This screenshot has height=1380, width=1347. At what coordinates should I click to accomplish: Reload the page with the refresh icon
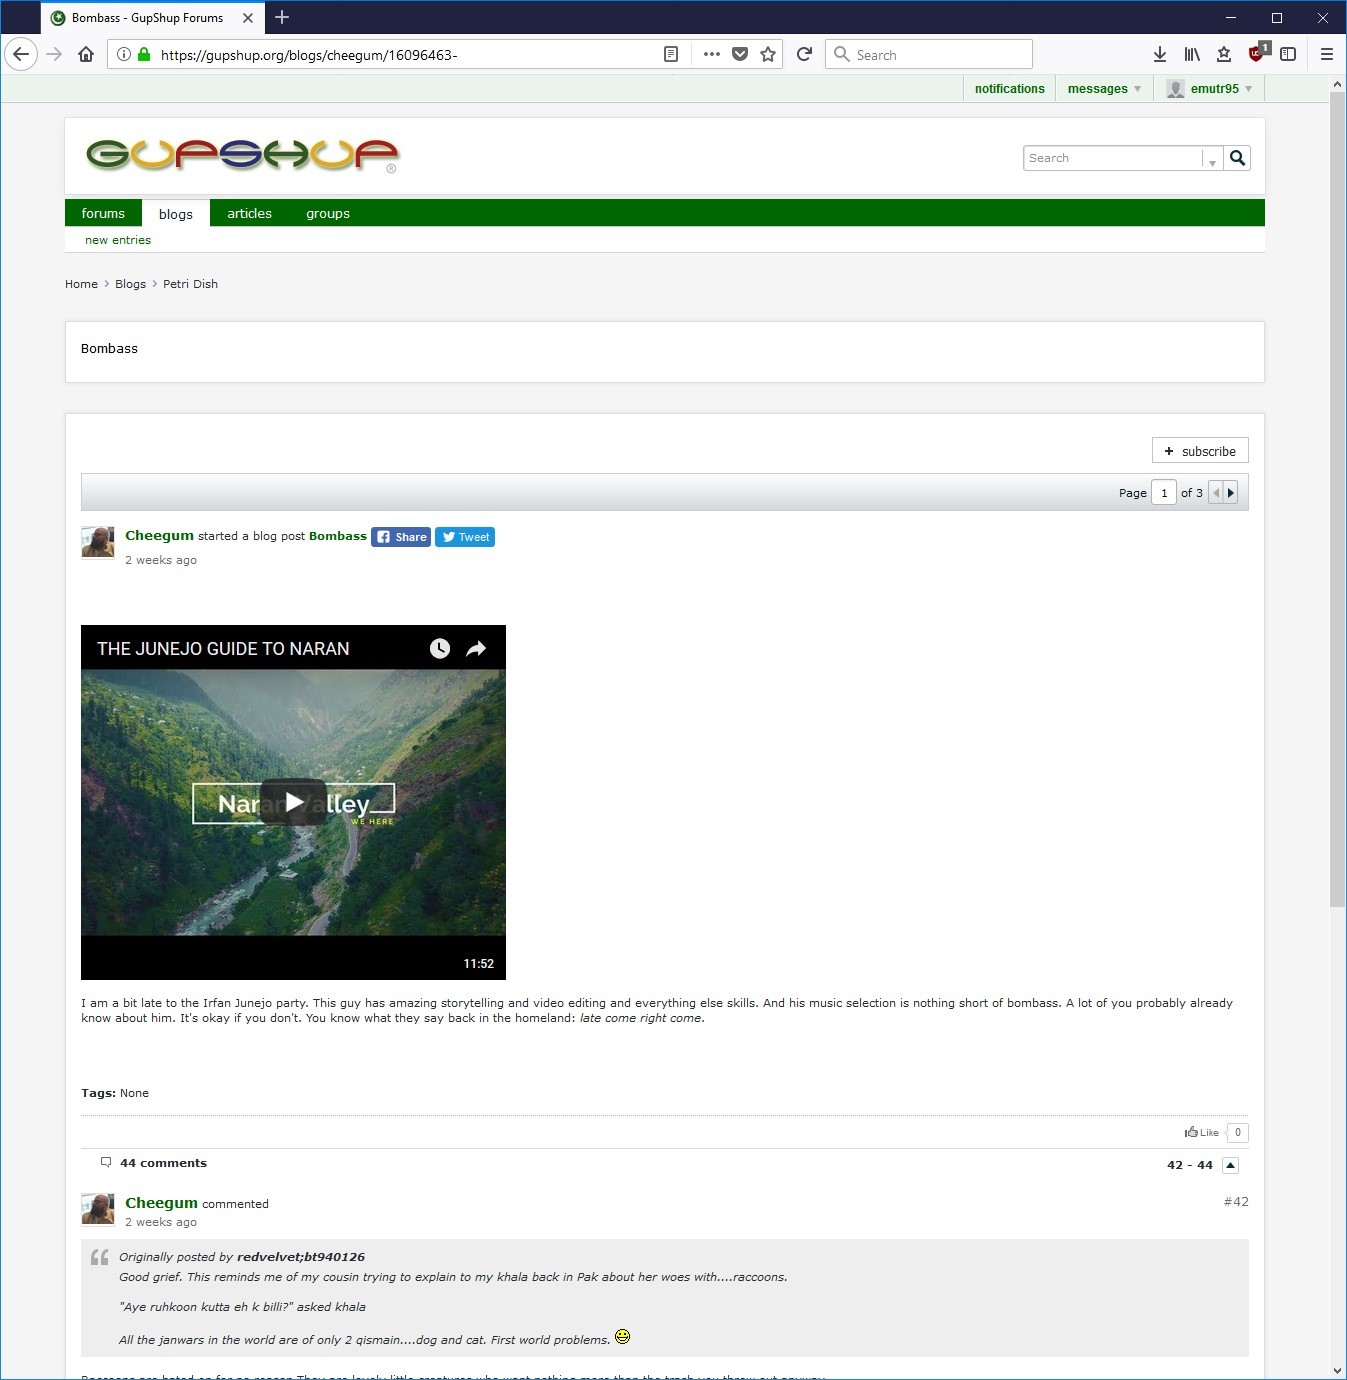click(804, 54)
